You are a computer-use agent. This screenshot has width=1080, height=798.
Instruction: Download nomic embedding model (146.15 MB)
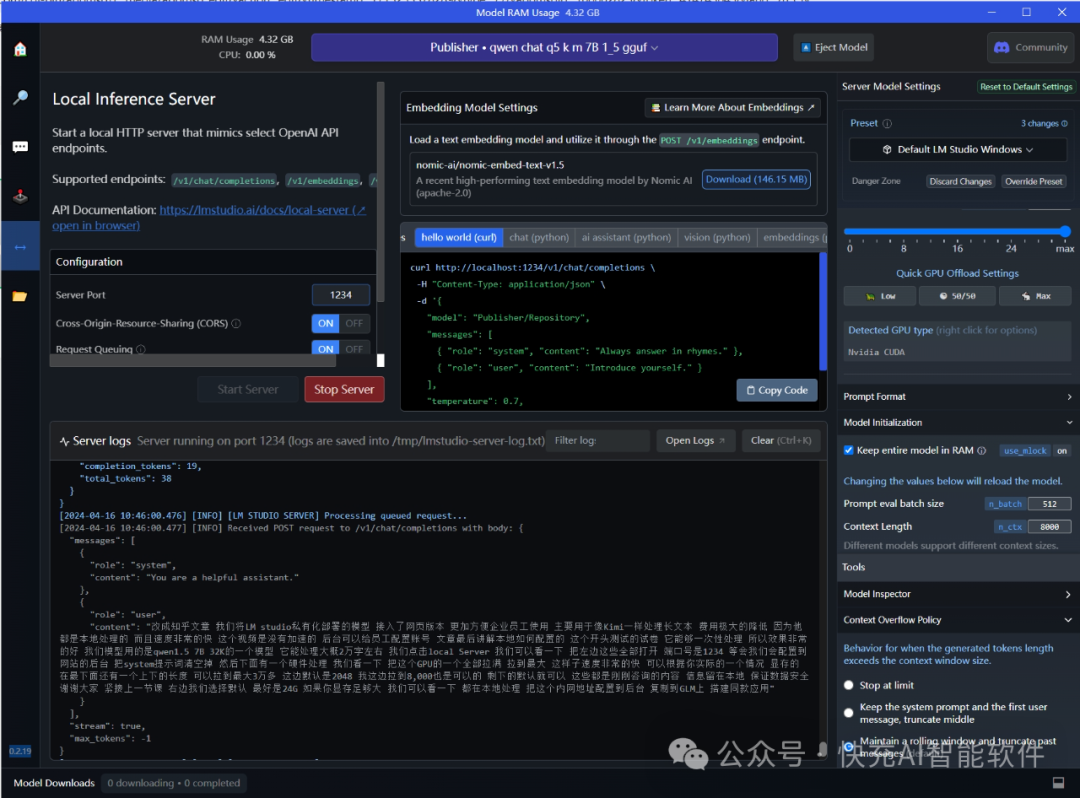756,179
